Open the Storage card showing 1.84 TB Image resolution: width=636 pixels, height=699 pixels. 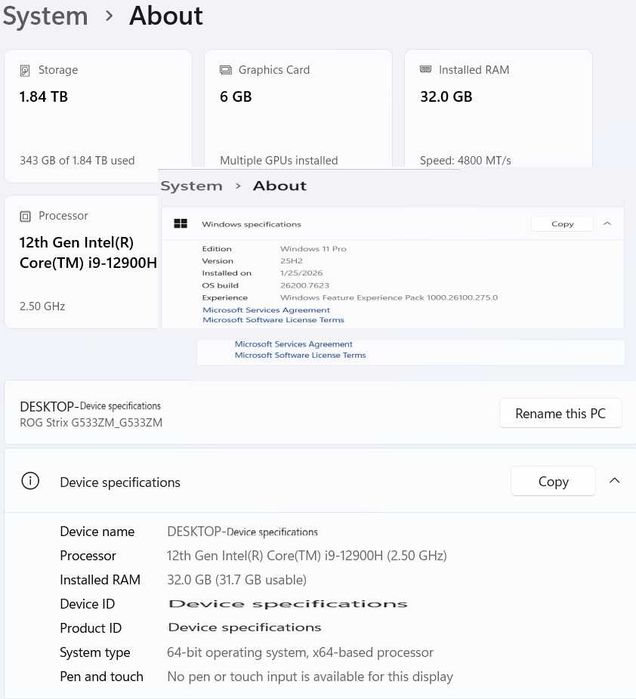(x=98, y=116)
